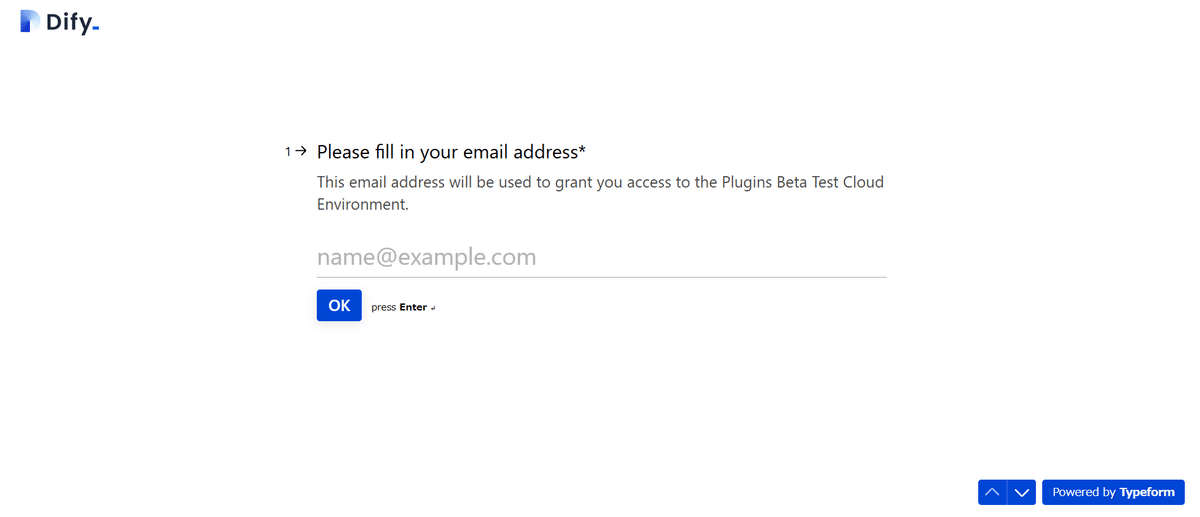Click the "This email address will be used" description line
The width and height of the screenshot is (1200, 517).
coord(600,183)
